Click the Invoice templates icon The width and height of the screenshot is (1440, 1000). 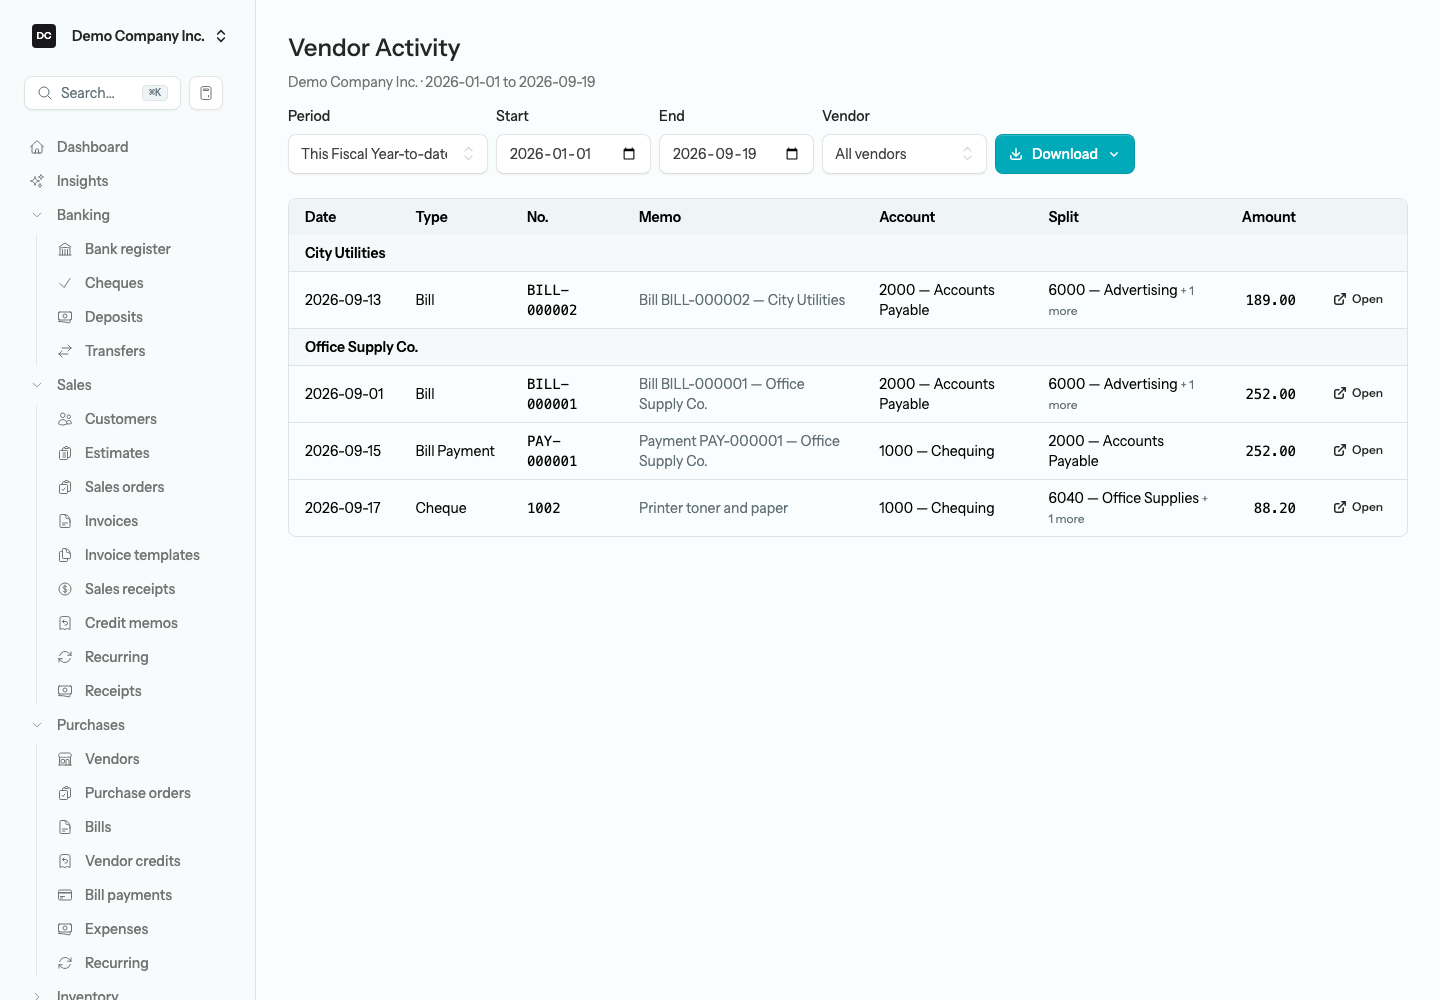pos(65,555)
